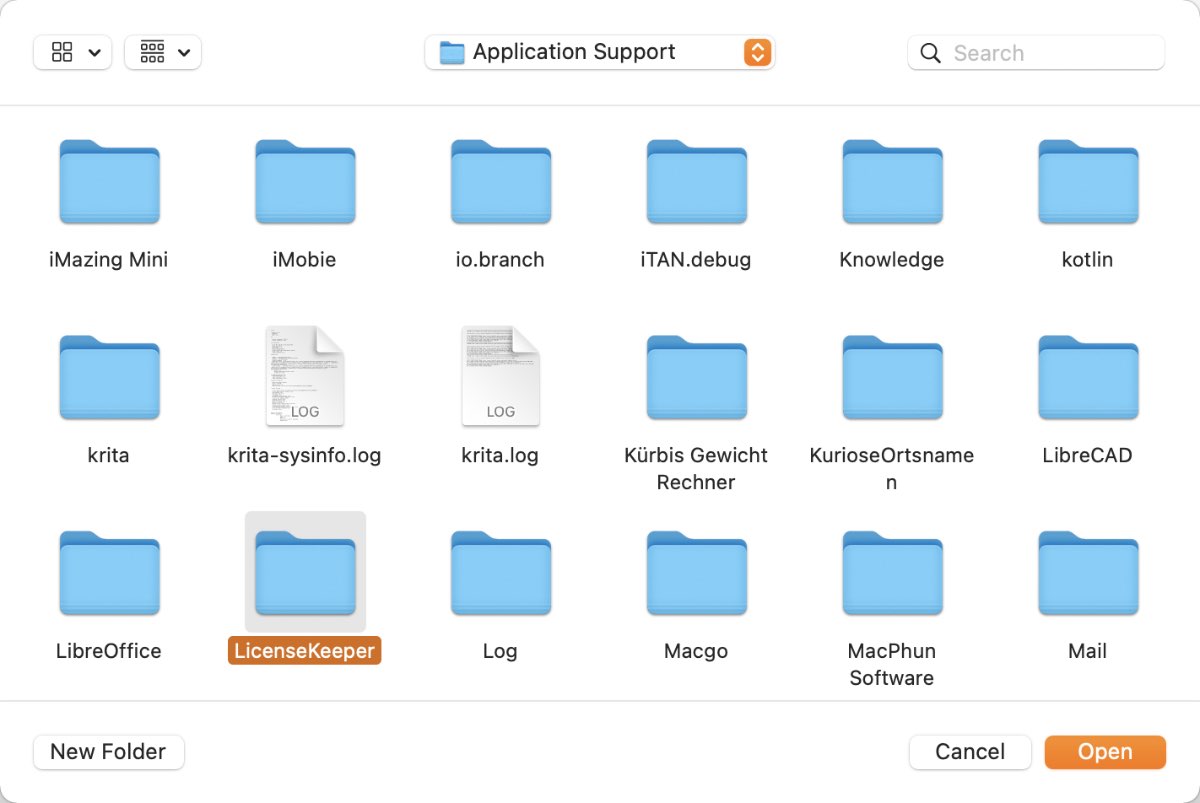
Task: Click the 'kotlin' name label
Action: tap(1088, 260)
